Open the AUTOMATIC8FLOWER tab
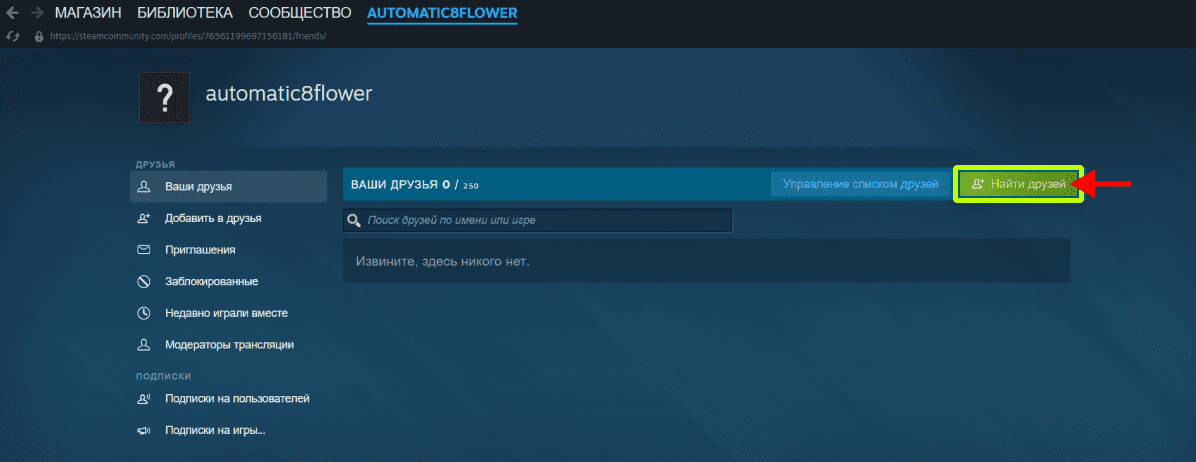This screenshot has height=462, width=1196. (x=442, y=13)
